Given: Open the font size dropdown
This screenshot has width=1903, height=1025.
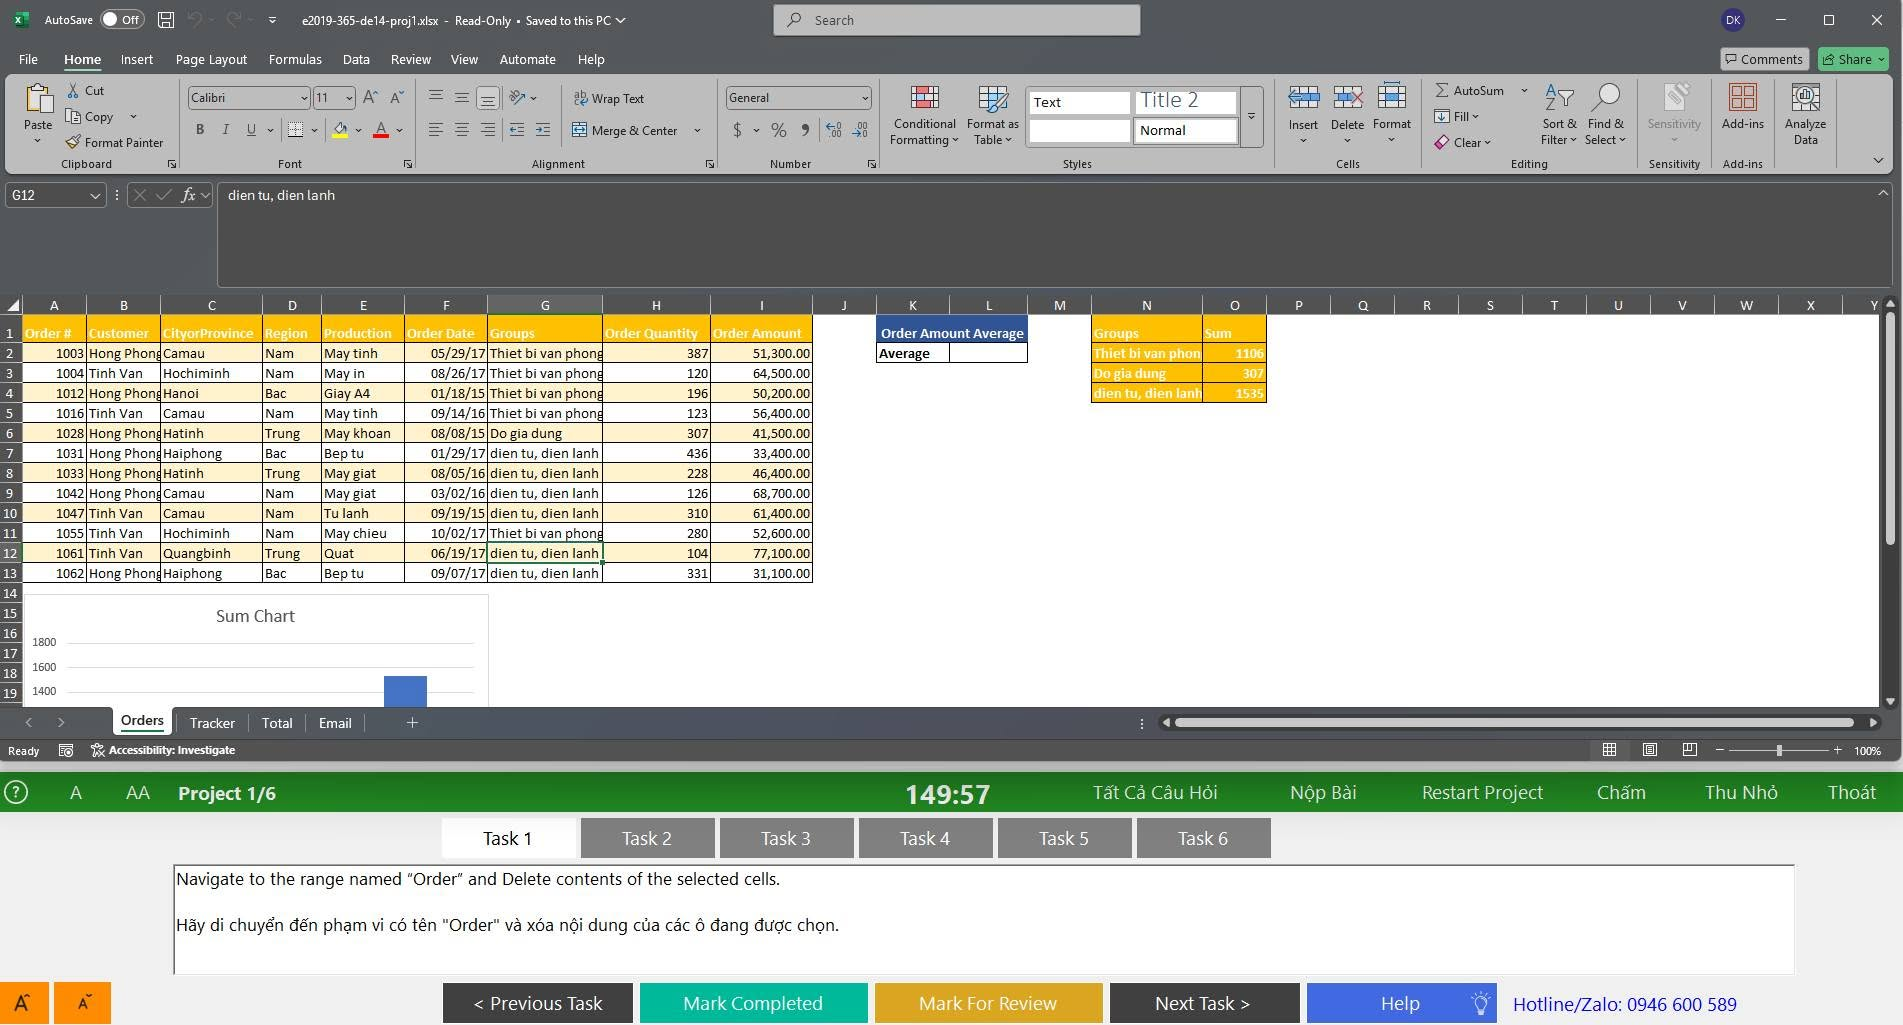Looking at the screenshot, I should click(x=349, y=98).
